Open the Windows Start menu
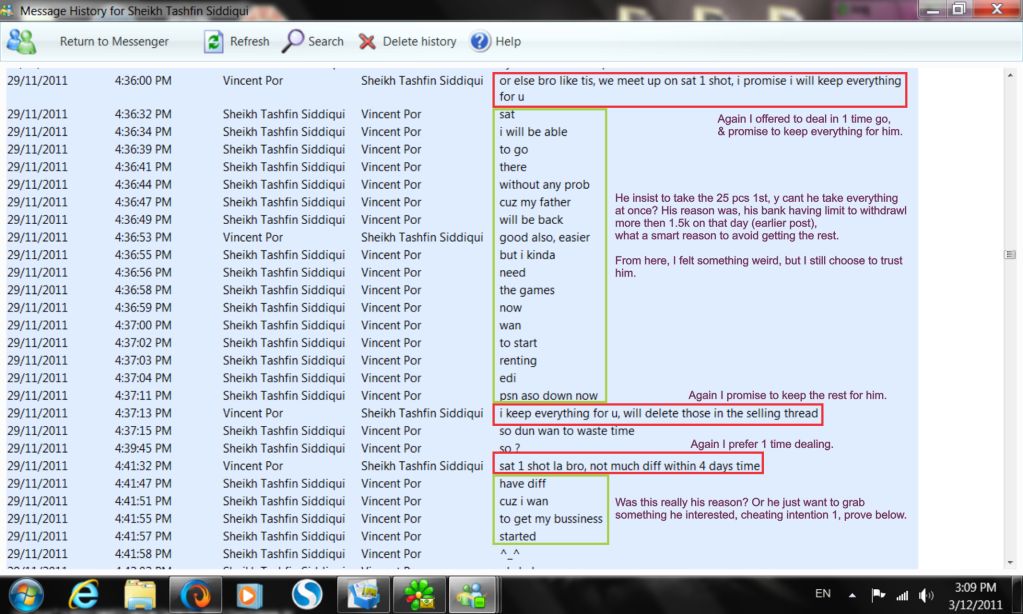The image size is (1023, 614). click(x=27, y=595)
